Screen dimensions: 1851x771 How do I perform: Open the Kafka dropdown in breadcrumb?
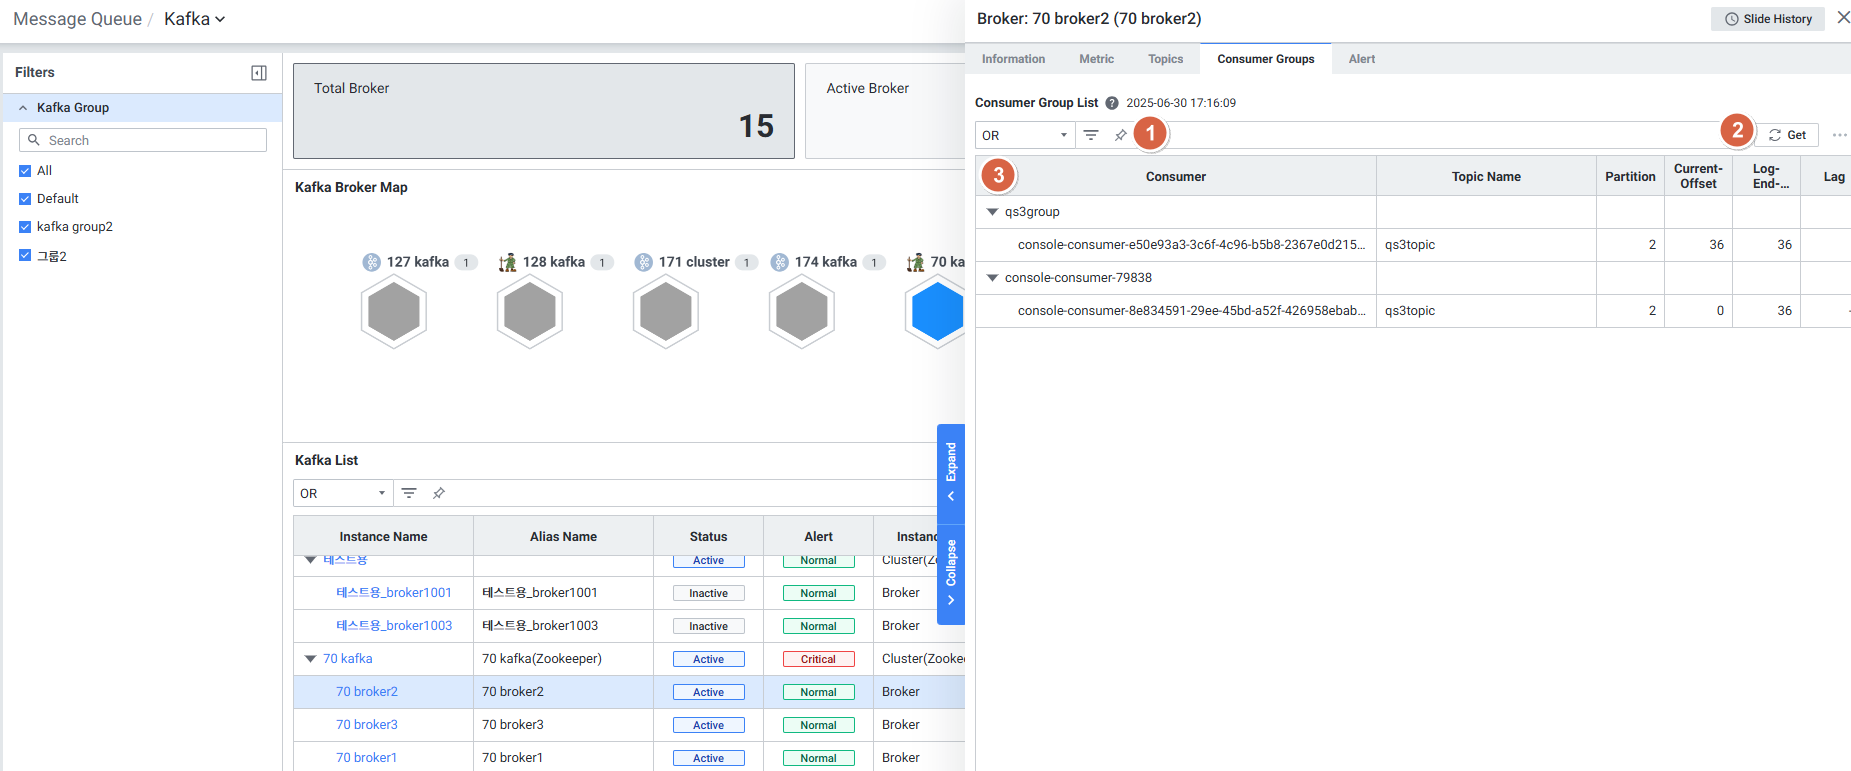coord(195,19)
